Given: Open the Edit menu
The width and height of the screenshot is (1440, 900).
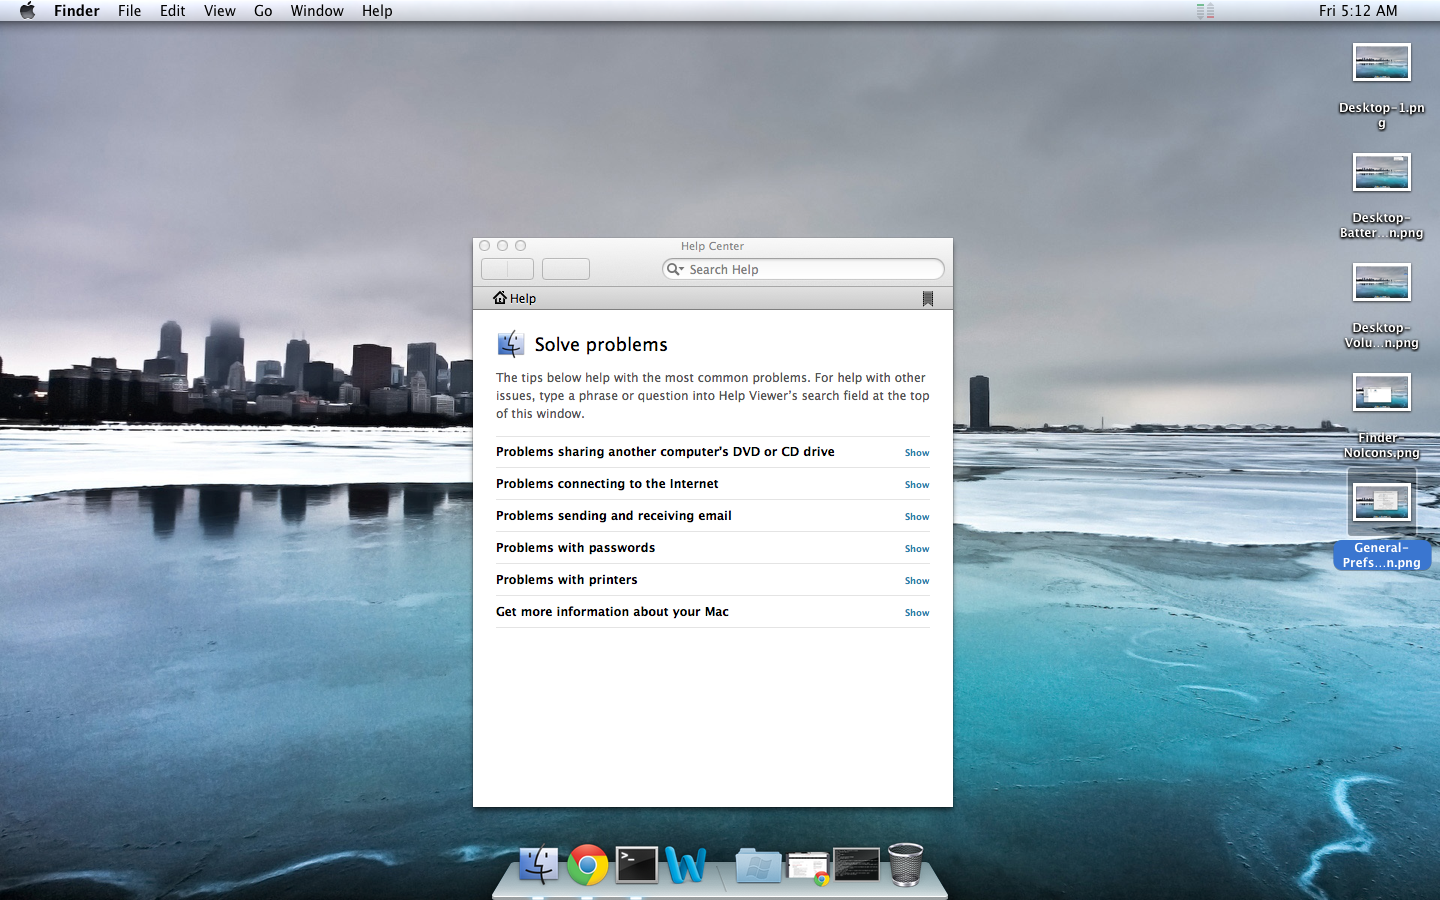Looking at the screenshot, I should pos(172,11).
